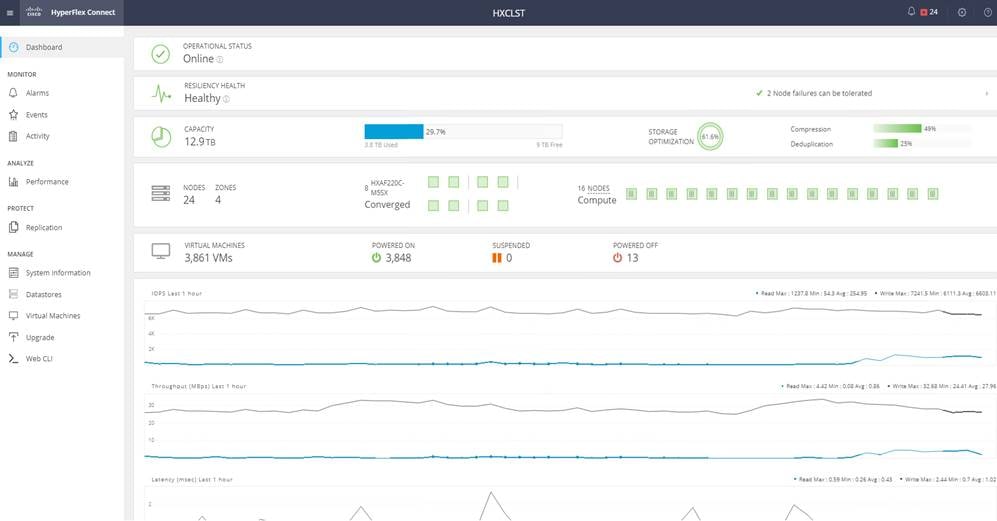
Task: Click the nodes server stack icon
Action: pos(161,193)
